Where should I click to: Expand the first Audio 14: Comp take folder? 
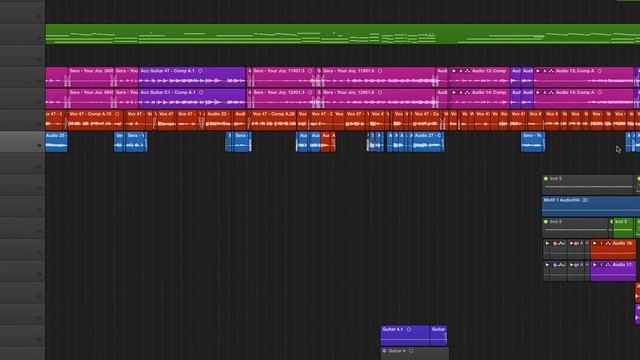point(453,93)
